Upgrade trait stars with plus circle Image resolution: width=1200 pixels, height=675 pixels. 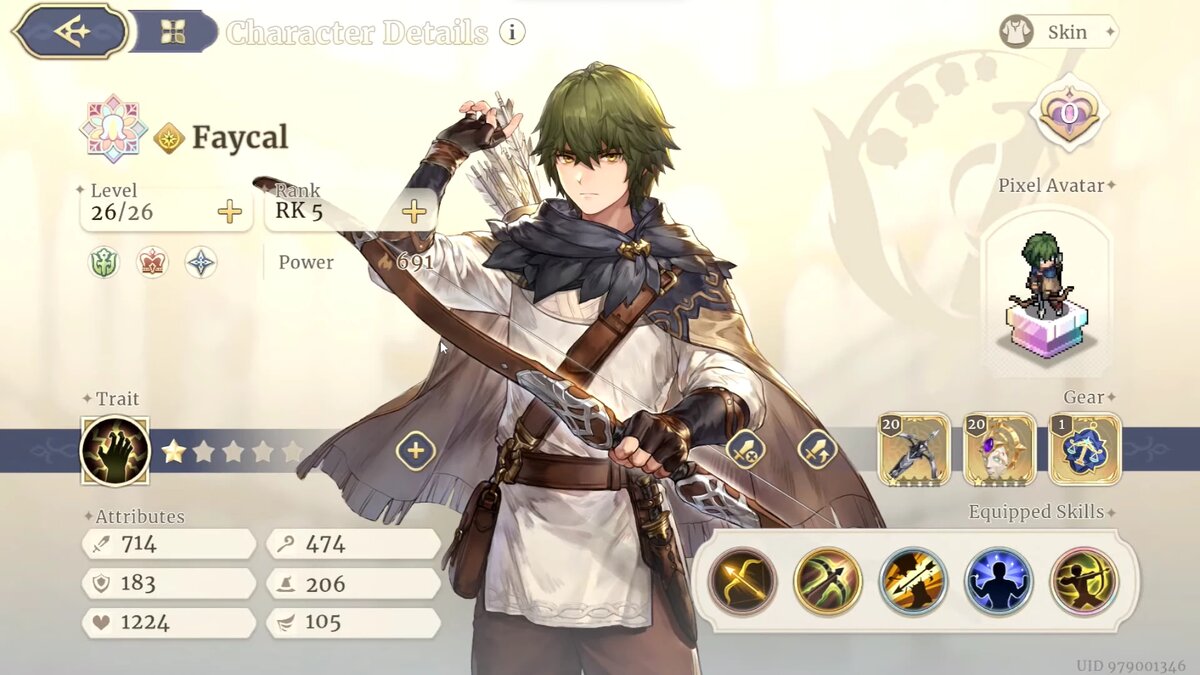415,451
